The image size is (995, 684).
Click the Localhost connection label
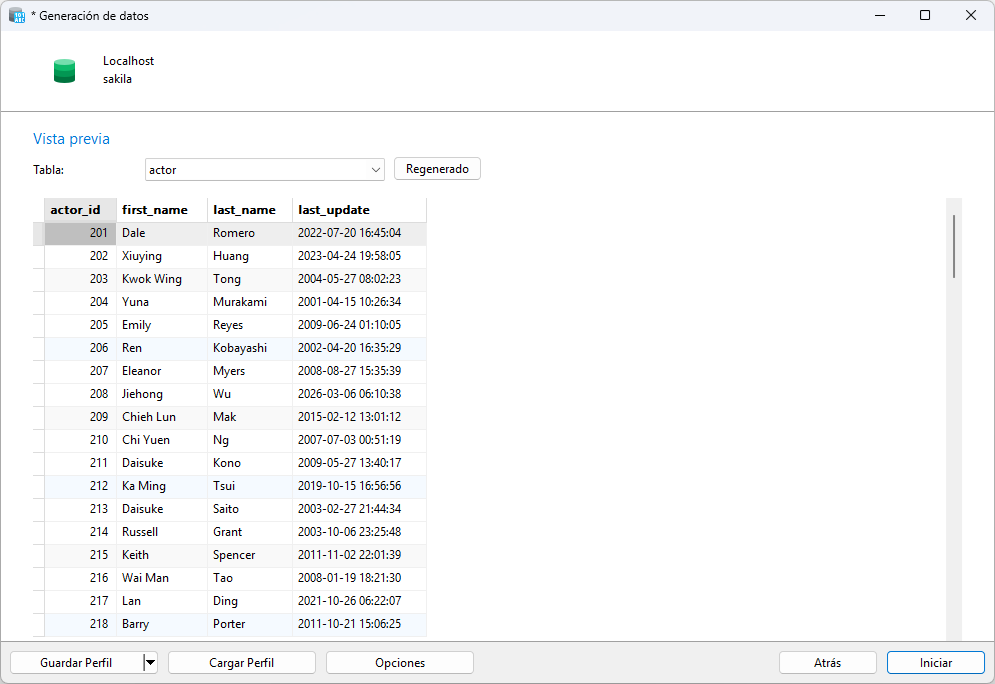tap(128, 61)
